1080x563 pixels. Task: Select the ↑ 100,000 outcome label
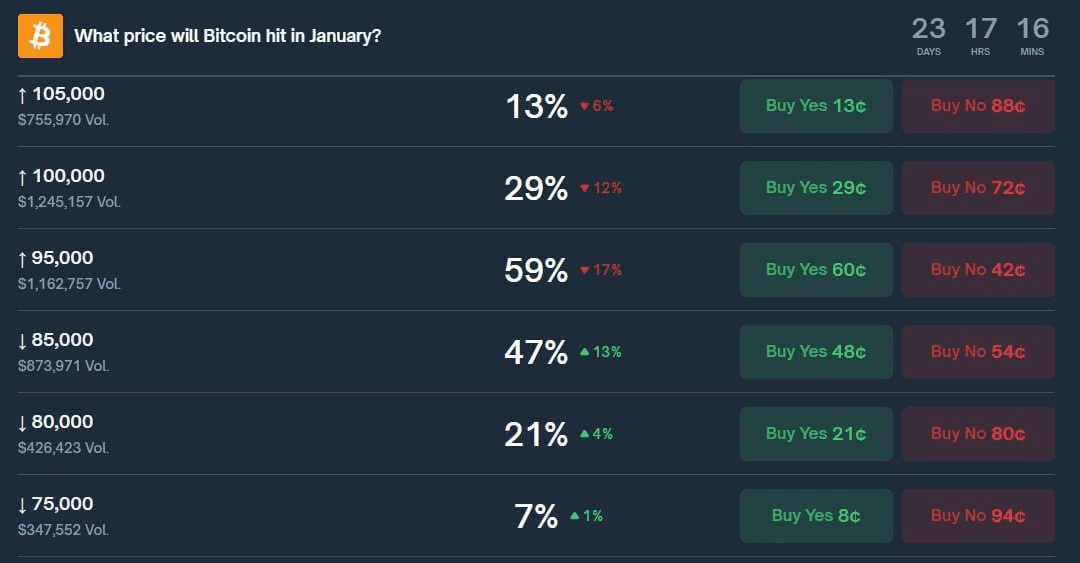(x=62, y=177)
